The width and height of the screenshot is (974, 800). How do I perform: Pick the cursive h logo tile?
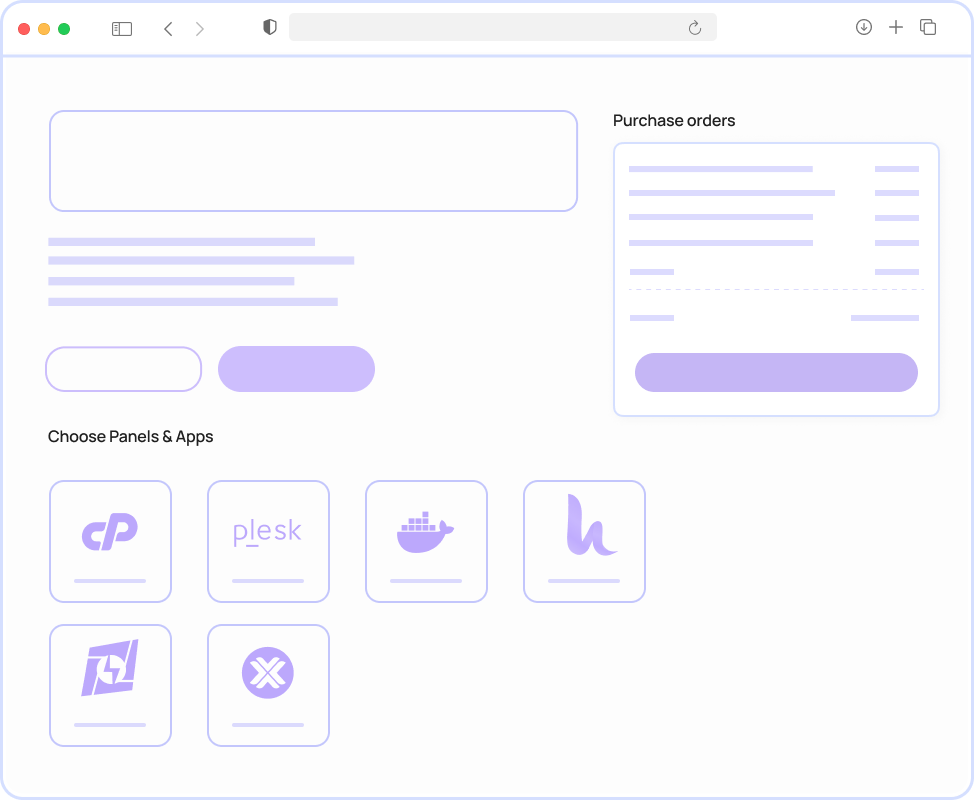584,541
